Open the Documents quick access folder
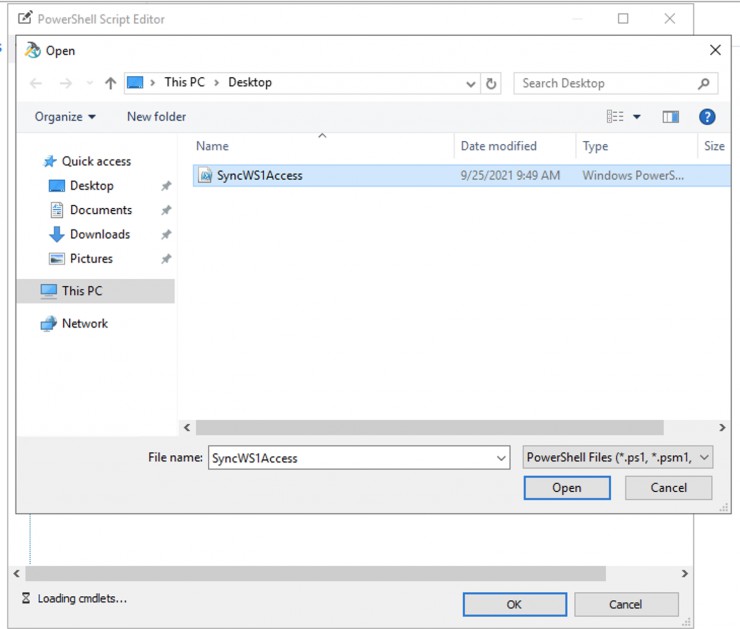Viewport: 740px width, 629px height. (100, 210)
